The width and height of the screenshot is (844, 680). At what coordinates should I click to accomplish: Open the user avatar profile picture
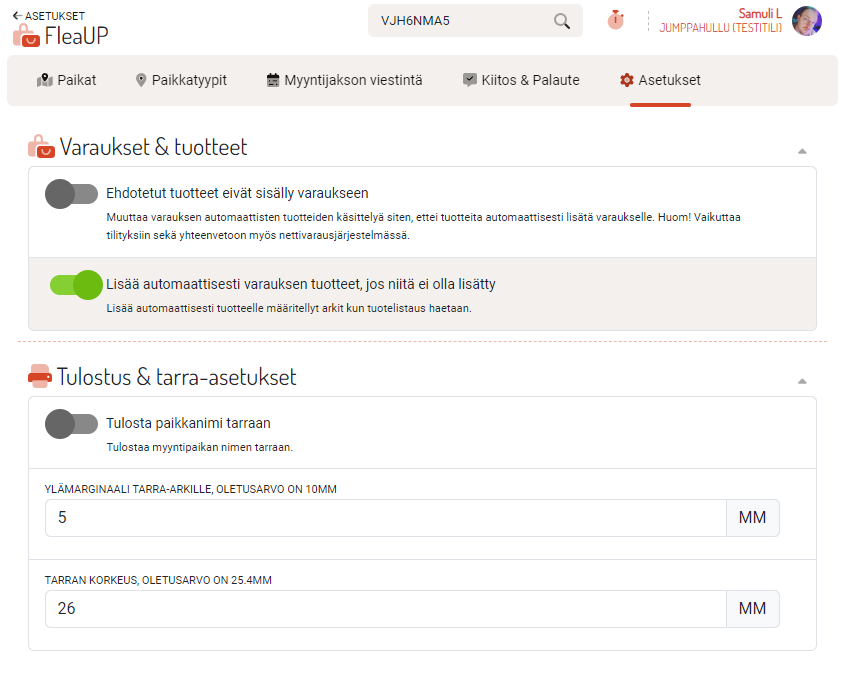806,21
